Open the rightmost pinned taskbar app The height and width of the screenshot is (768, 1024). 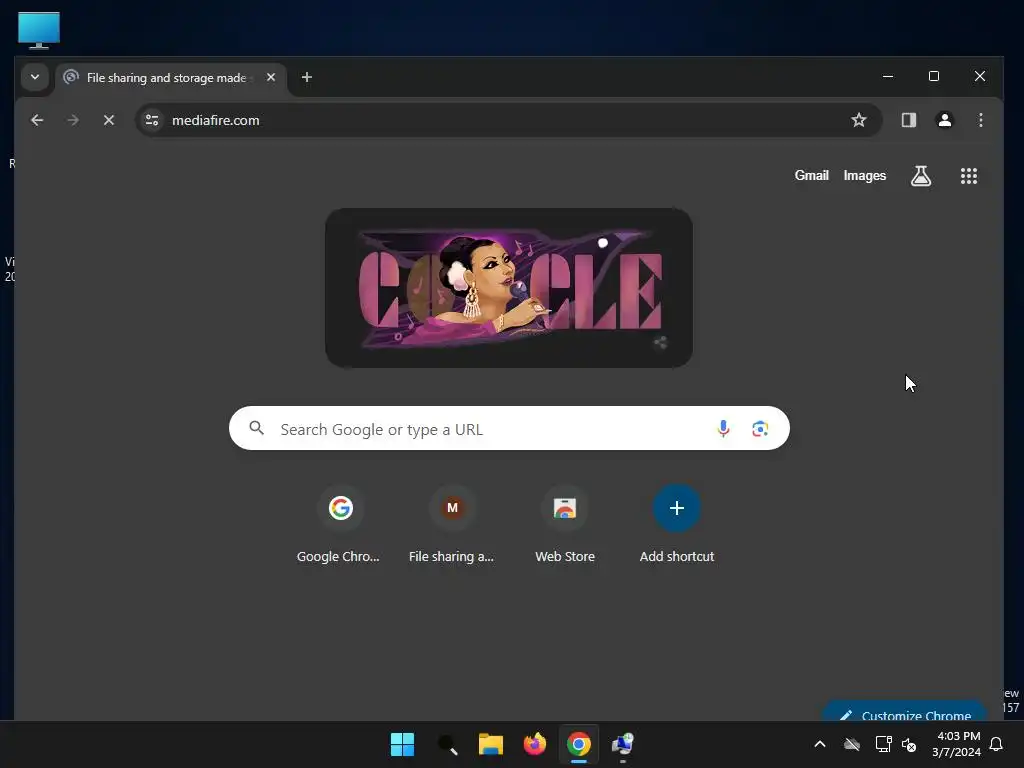622,744
